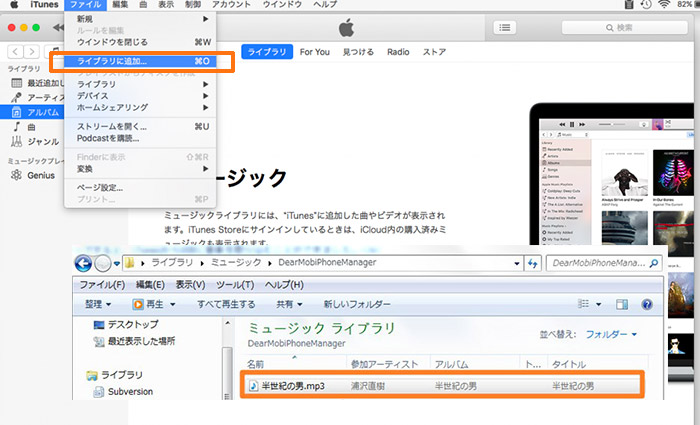The height and width of the screenshot is (425, 700).
Task: Switch to the Radio tab
Action: (398, 52)
